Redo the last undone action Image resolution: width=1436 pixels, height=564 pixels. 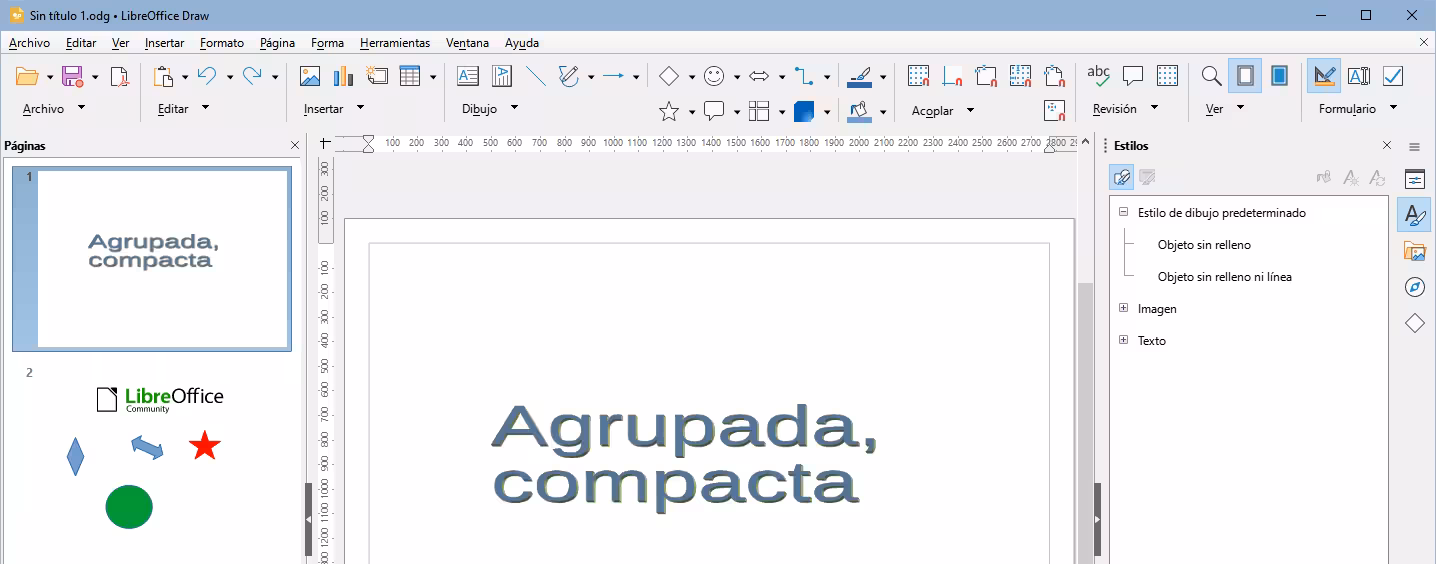click(253, 76)
